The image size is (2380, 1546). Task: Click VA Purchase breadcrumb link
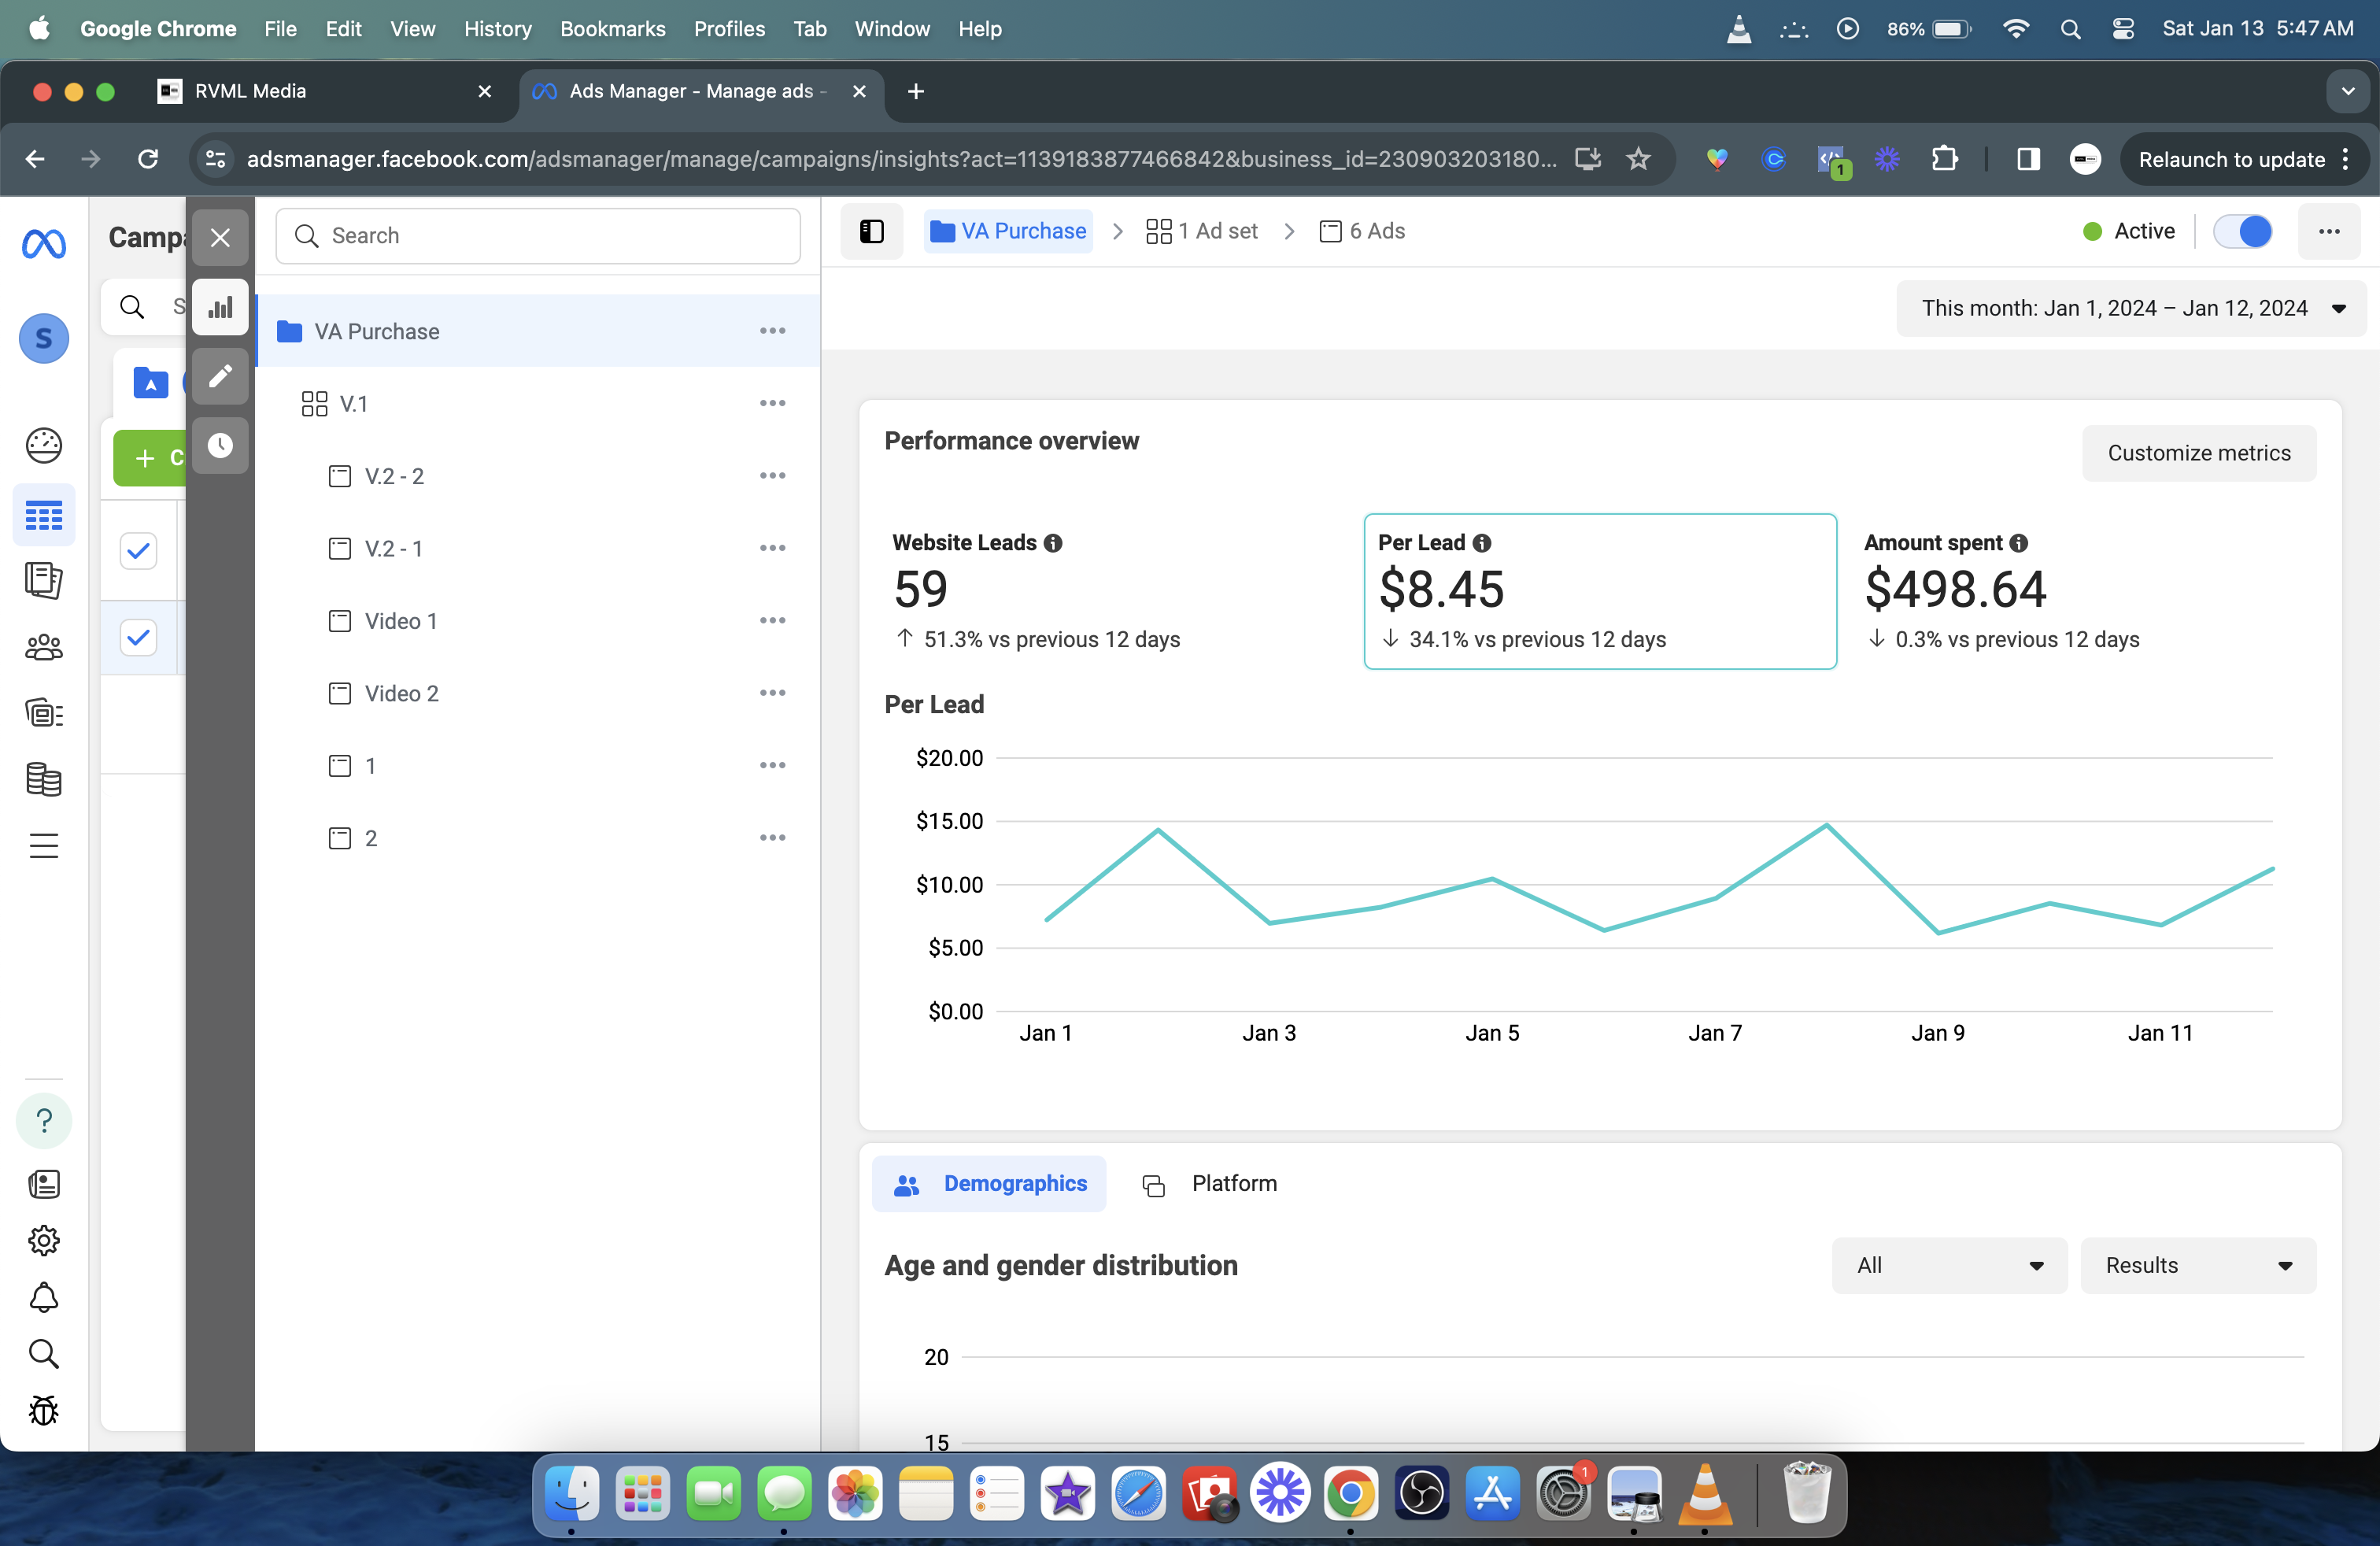pos(1009,231)
